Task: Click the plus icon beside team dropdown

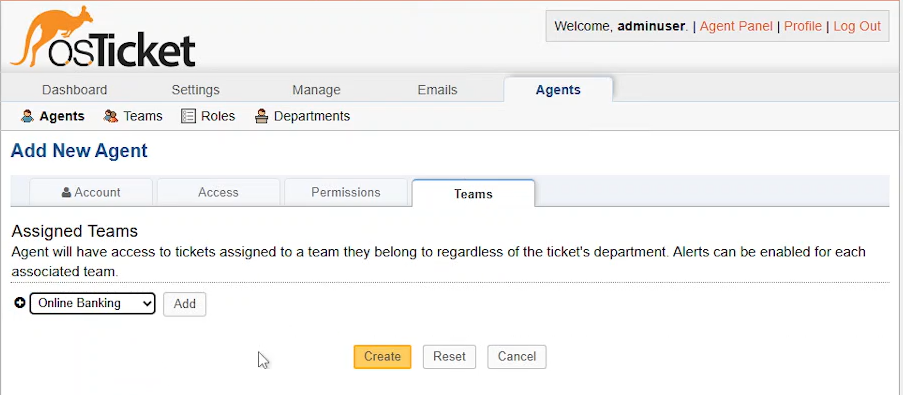Action: point(20,303)
